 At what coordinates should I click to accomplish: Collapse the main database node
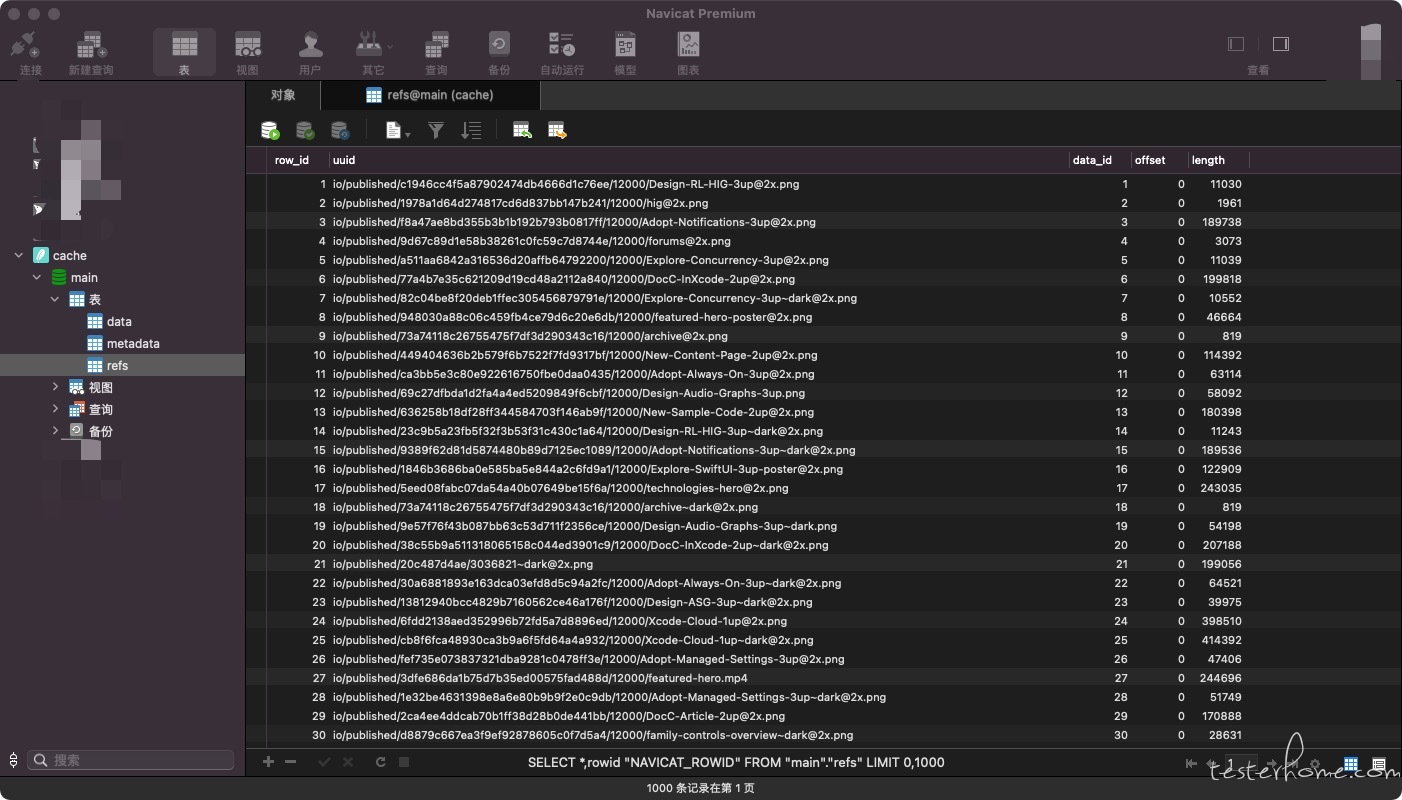(x=37, y=278)
